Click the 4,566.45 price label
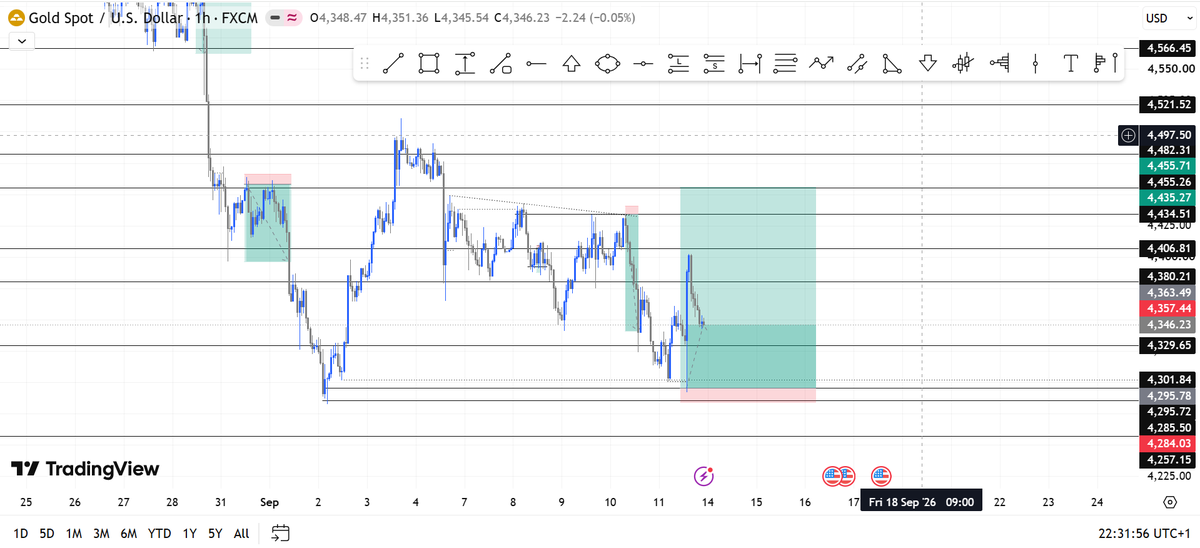 pyautogui.click(x=1167, y=48)
